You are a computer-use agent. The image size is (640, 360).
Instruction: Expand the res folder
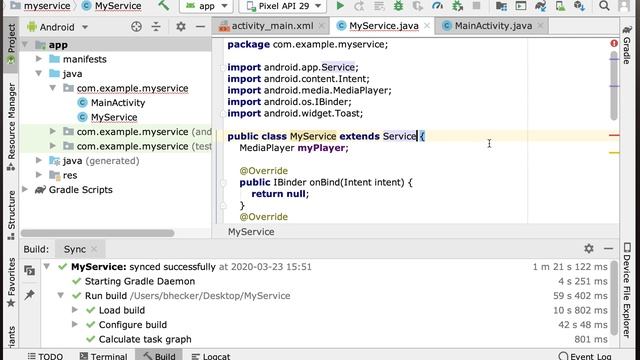click(x=39, y=175)
